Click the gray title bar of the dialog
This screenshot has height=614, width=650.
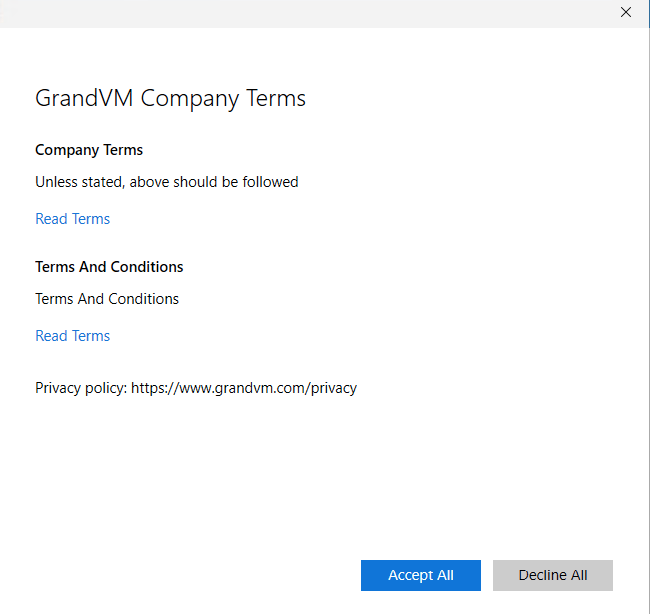[x=300, y=12]
